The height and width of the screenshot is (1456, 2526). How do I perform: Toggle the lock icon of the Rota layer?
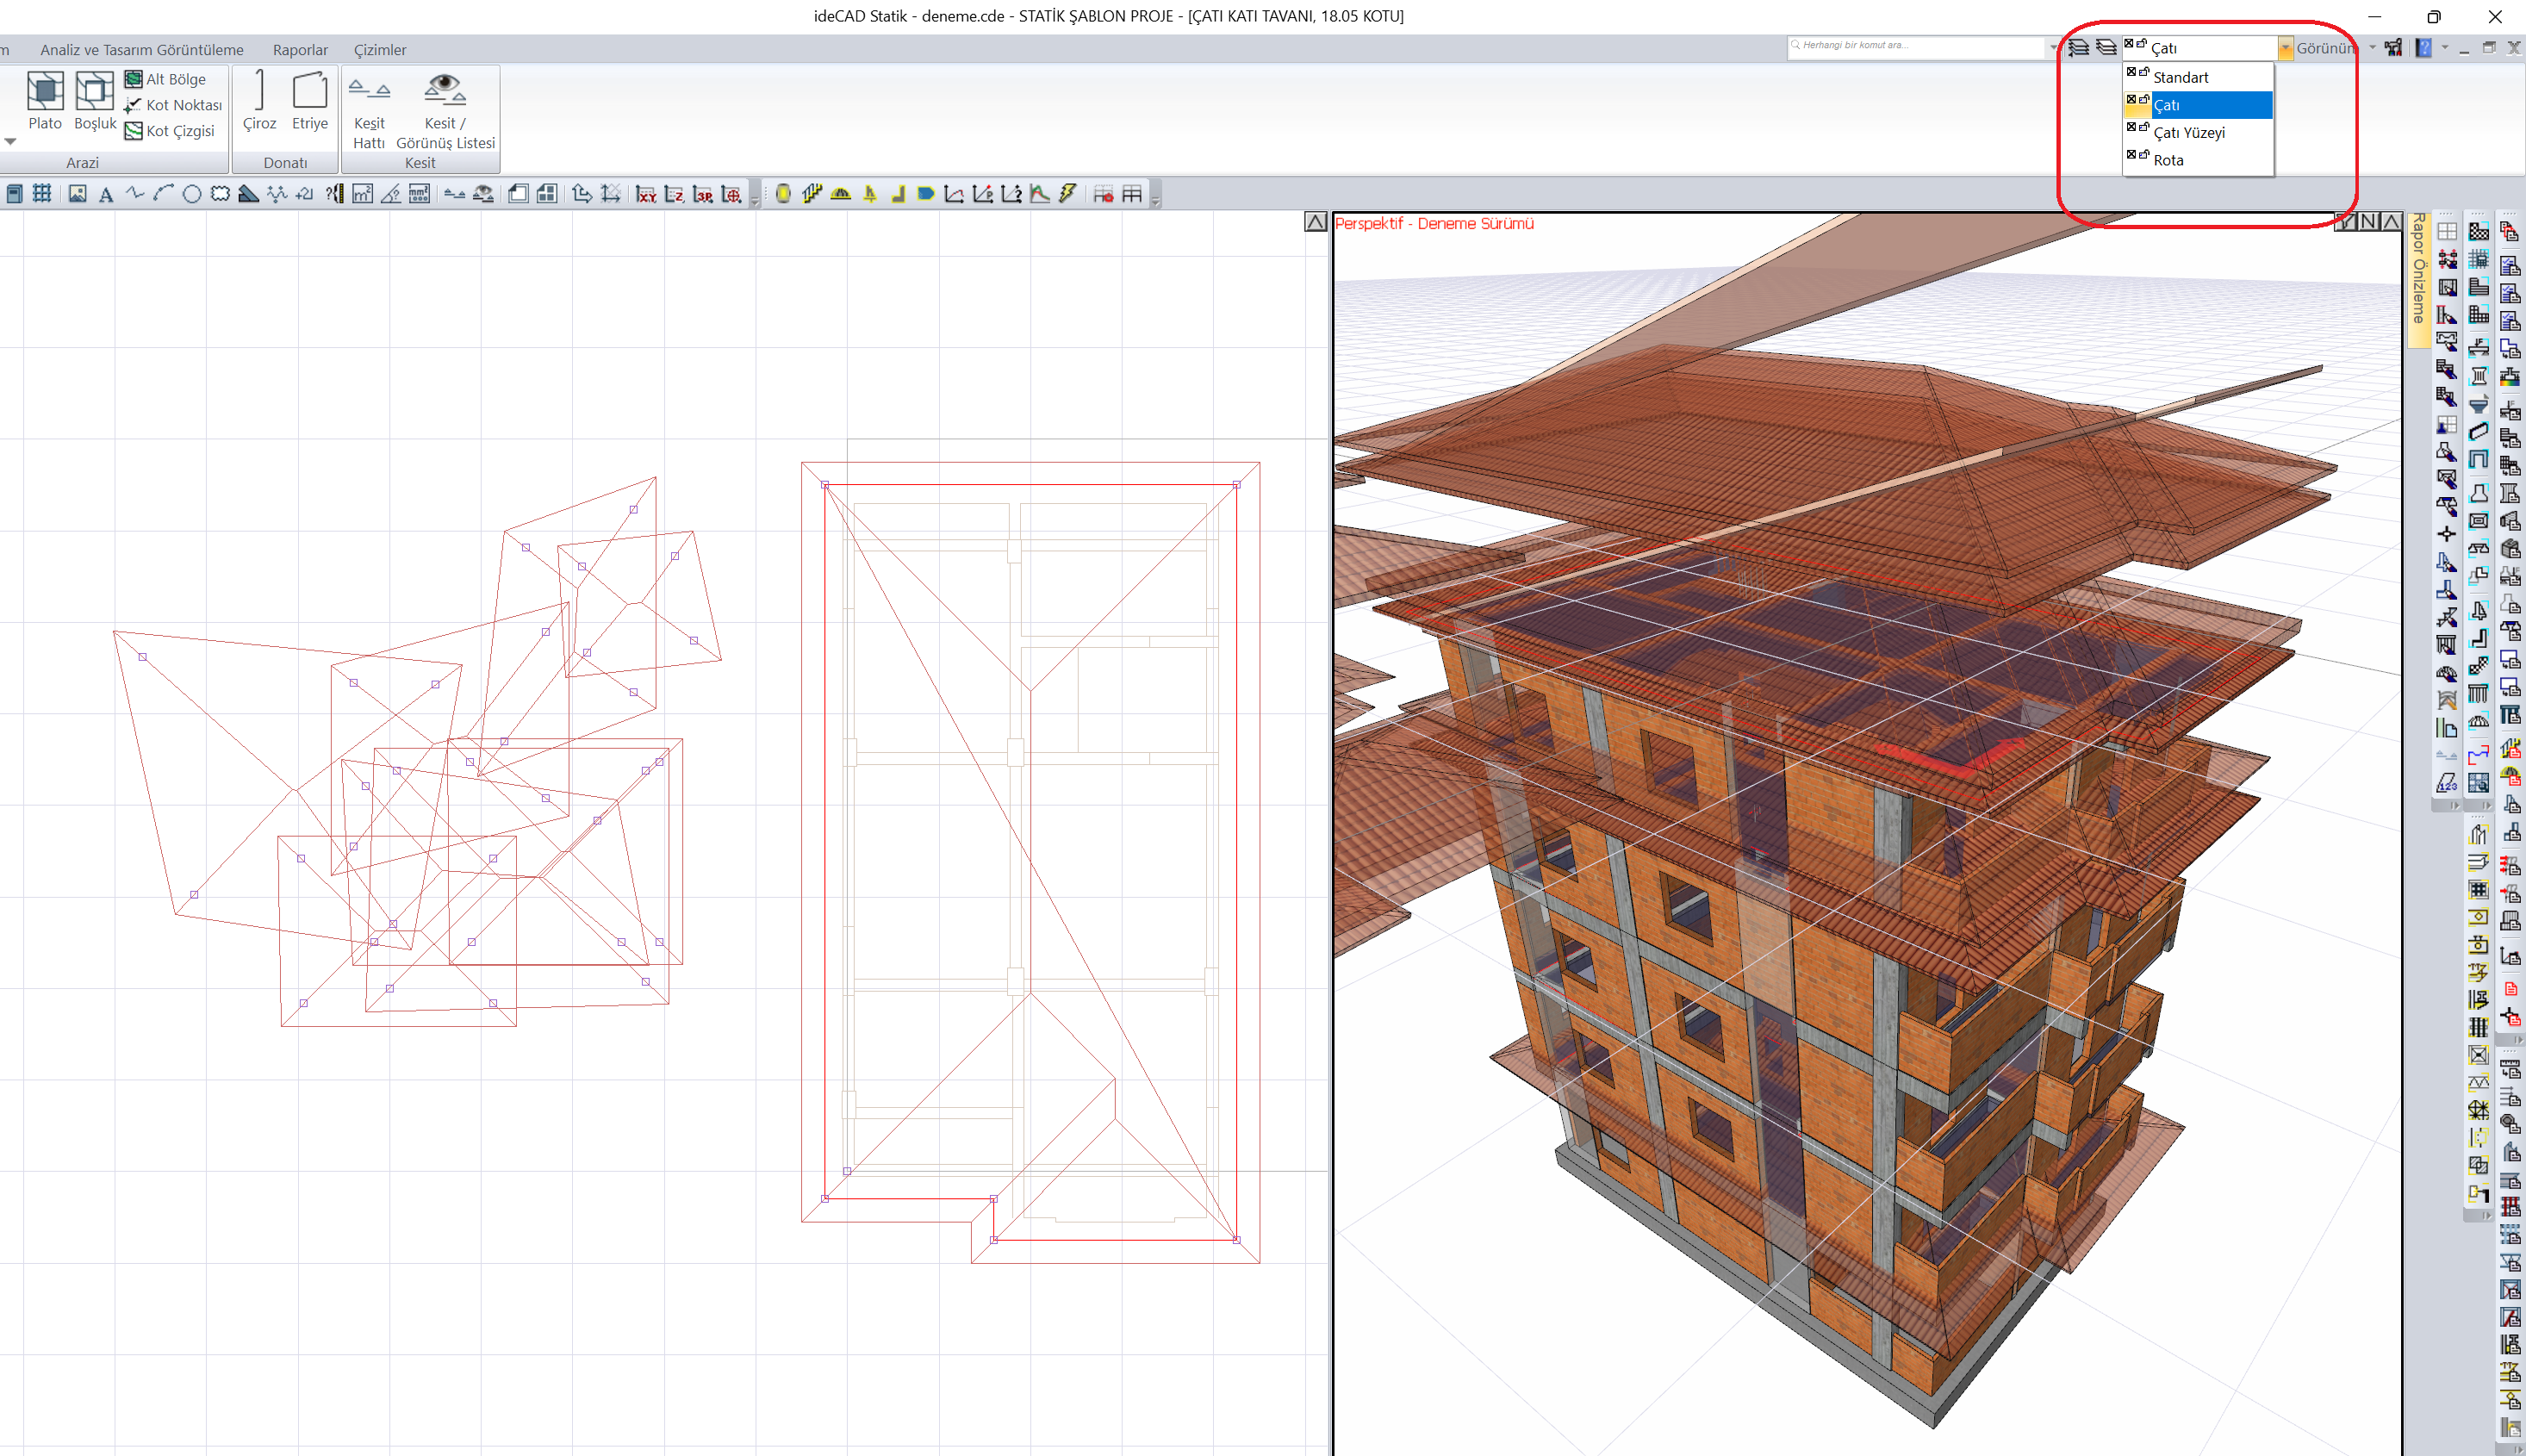2144,154
